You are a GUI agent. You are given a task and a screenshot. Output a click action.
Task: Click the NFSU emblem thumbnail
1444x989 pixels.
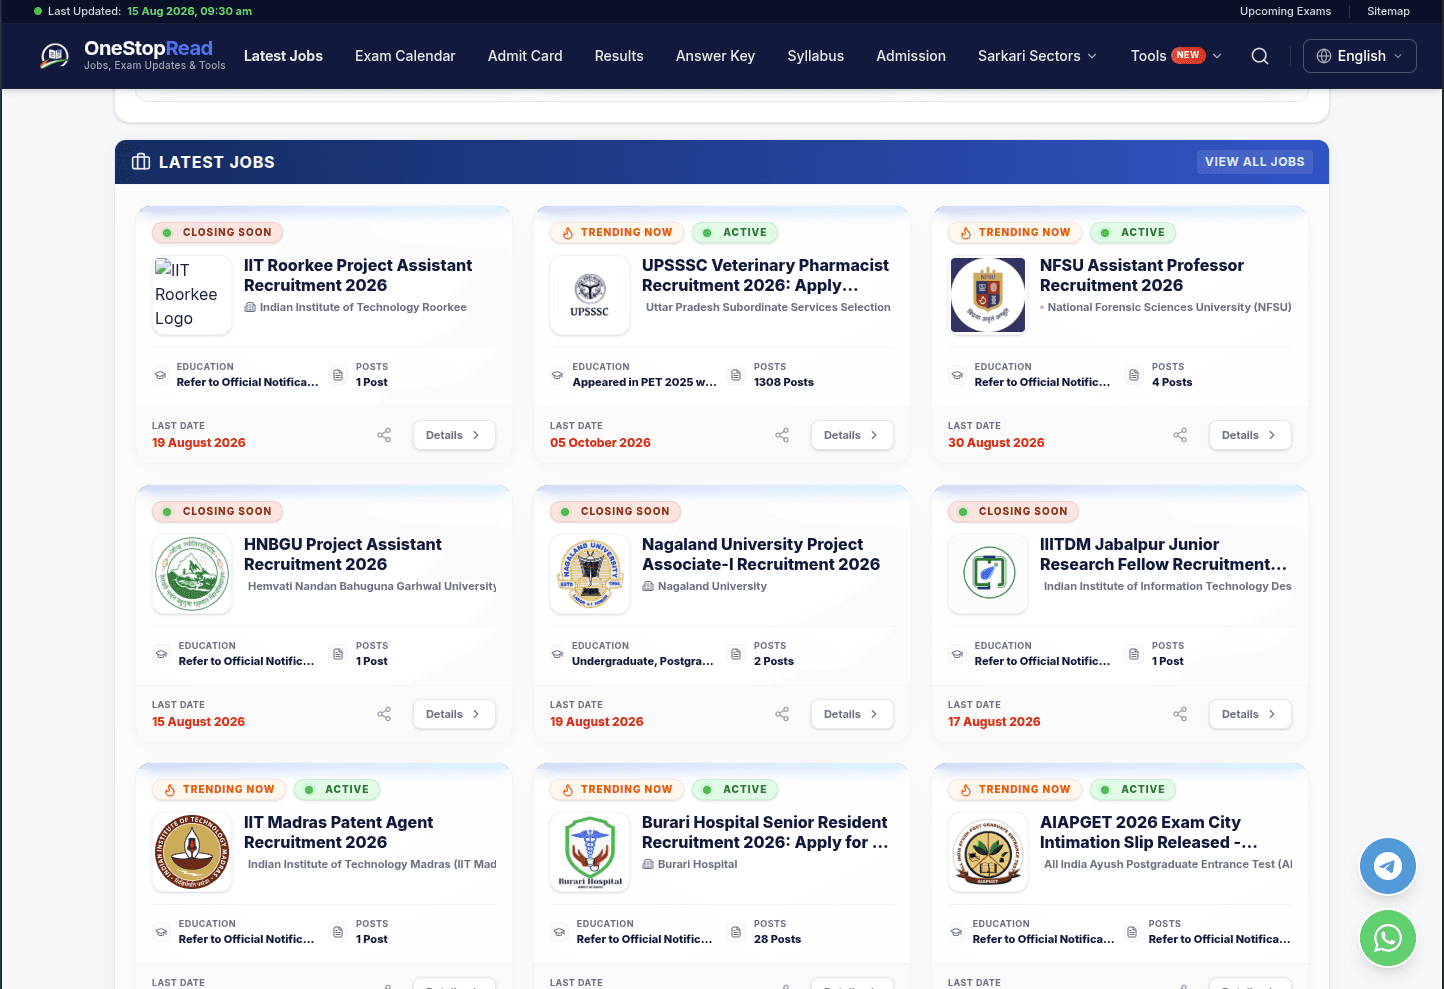988,295
